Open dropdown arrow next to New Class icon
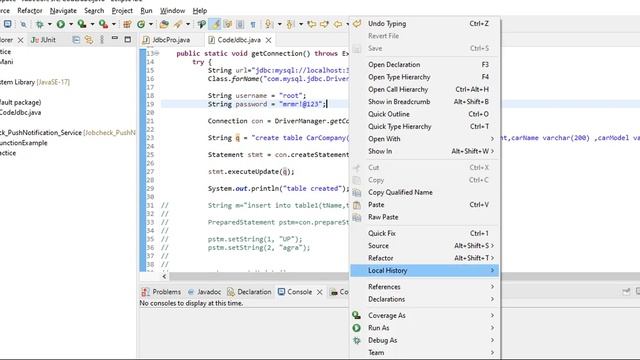 click(x=151, y=24)
